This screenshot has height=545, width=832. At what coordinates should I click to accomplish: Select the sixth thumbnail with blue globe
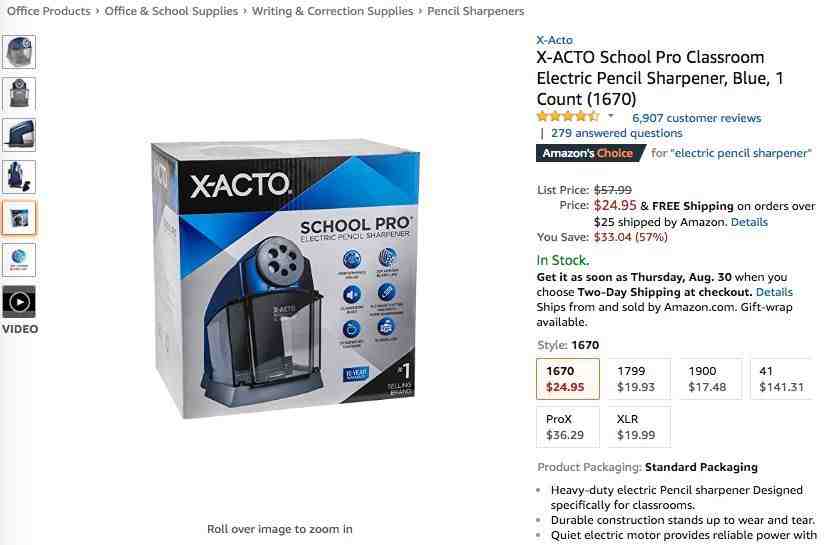coord(19,259)
